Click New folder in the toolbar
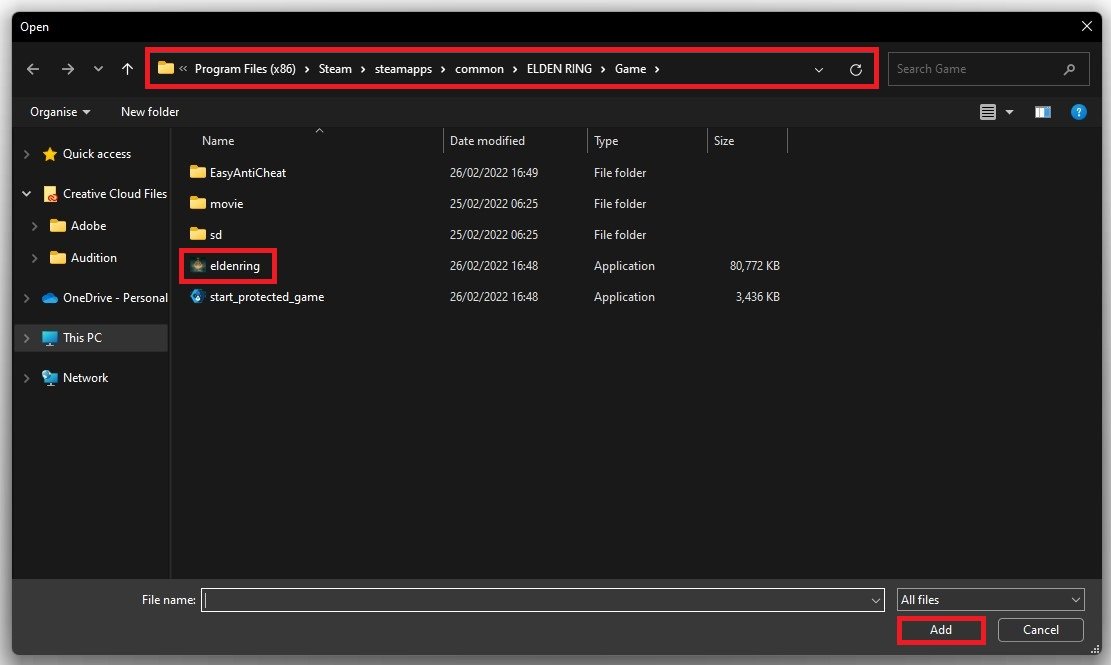Viewport: 1111px width, 665px height. [x=150, y=112]
